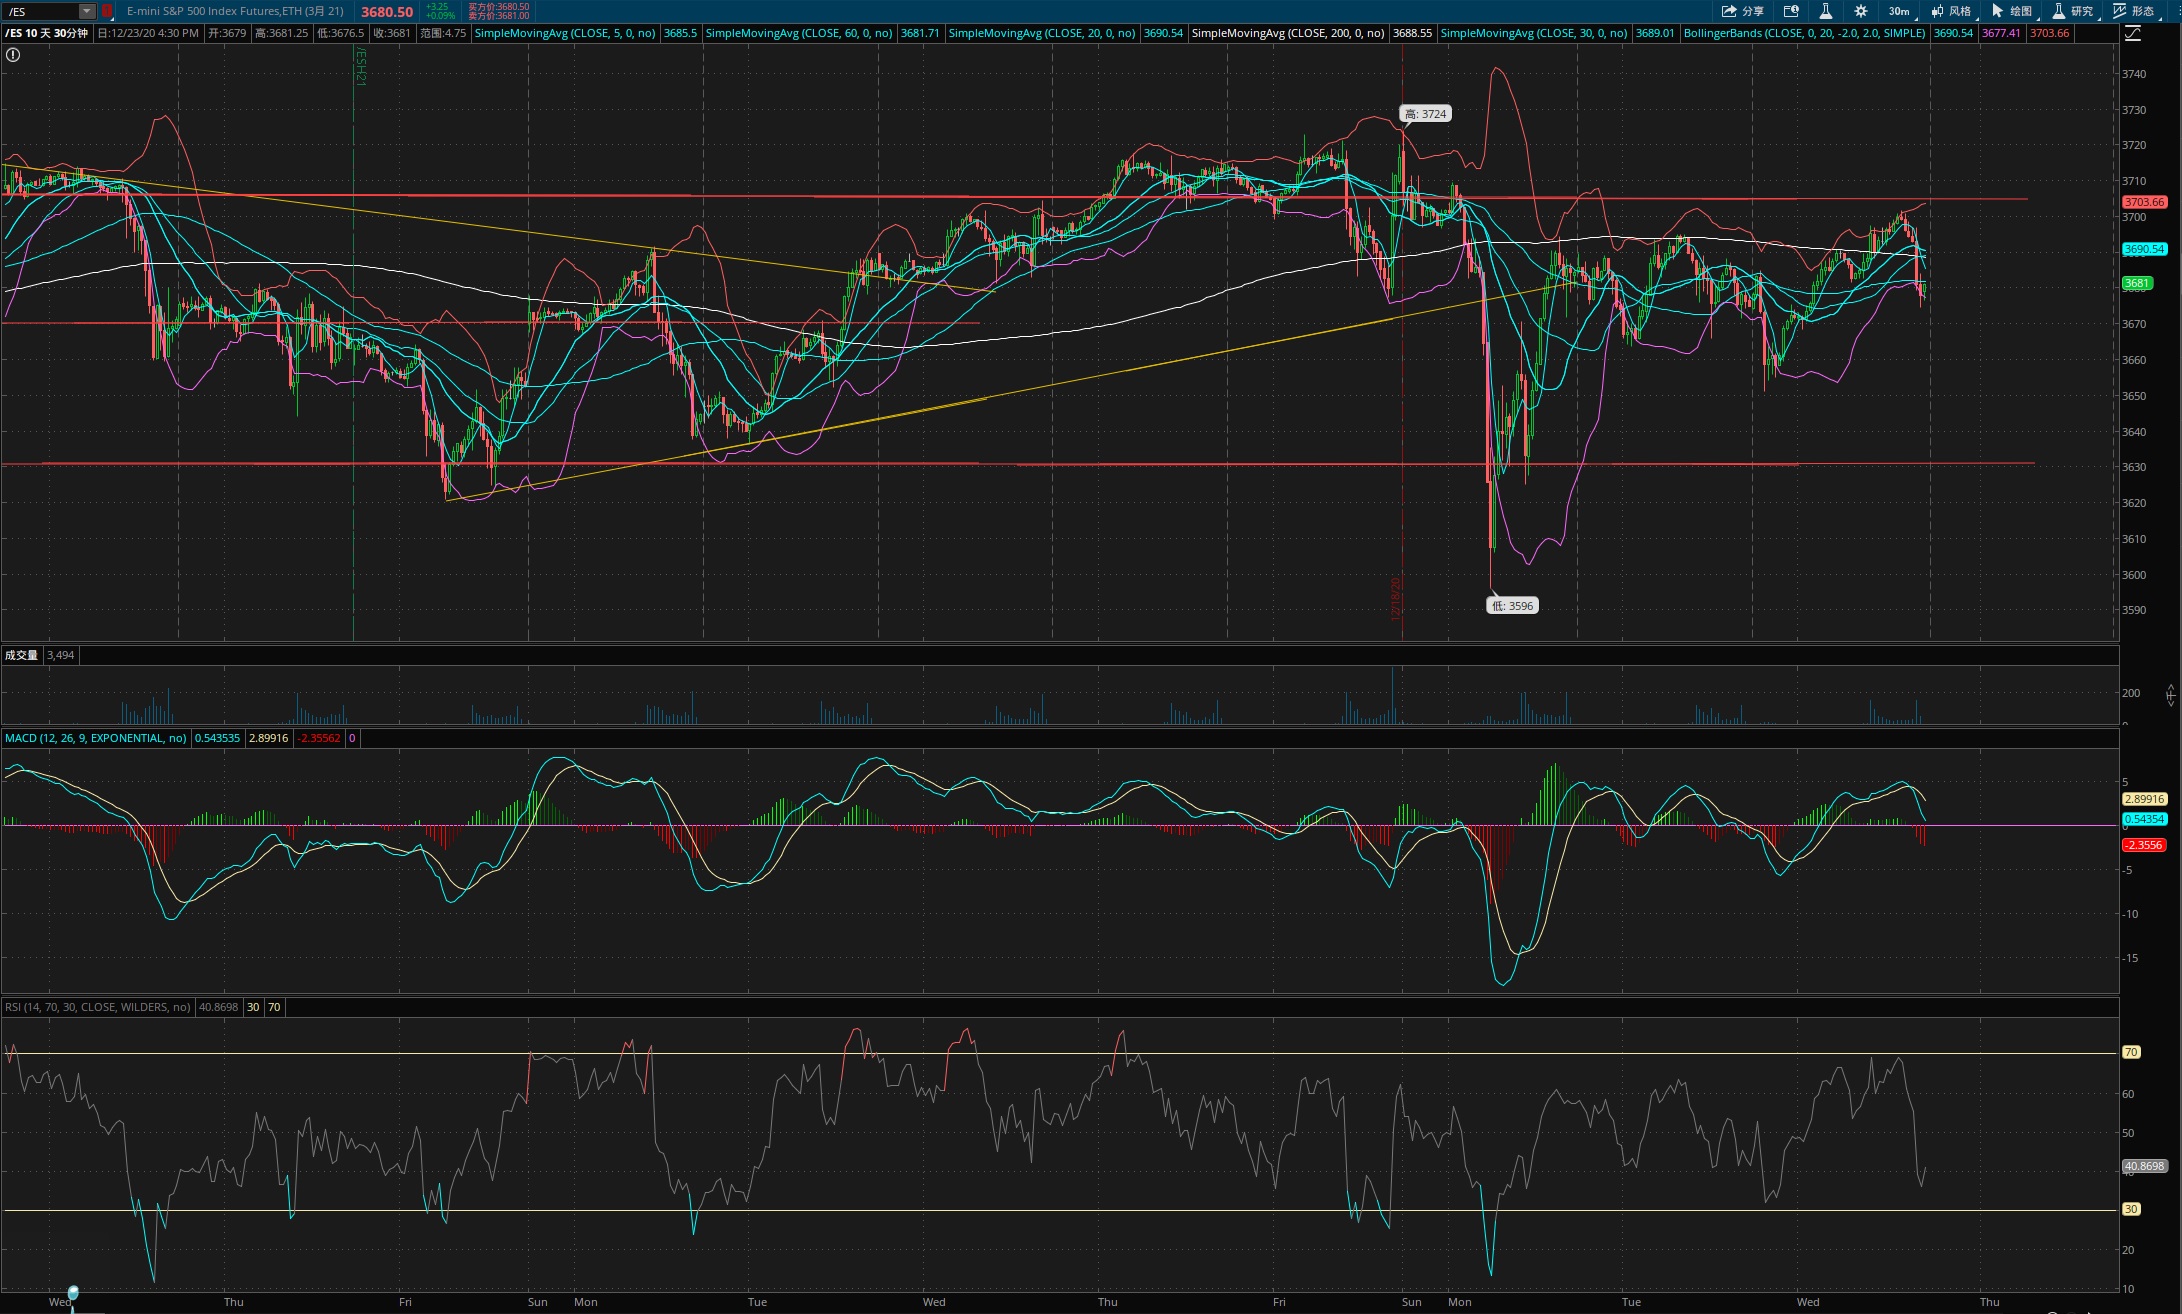Open chart settings gear icon
The height and width of the screenshot is (1314, 2182).
pyautogui.click(x=1860, y=11)
